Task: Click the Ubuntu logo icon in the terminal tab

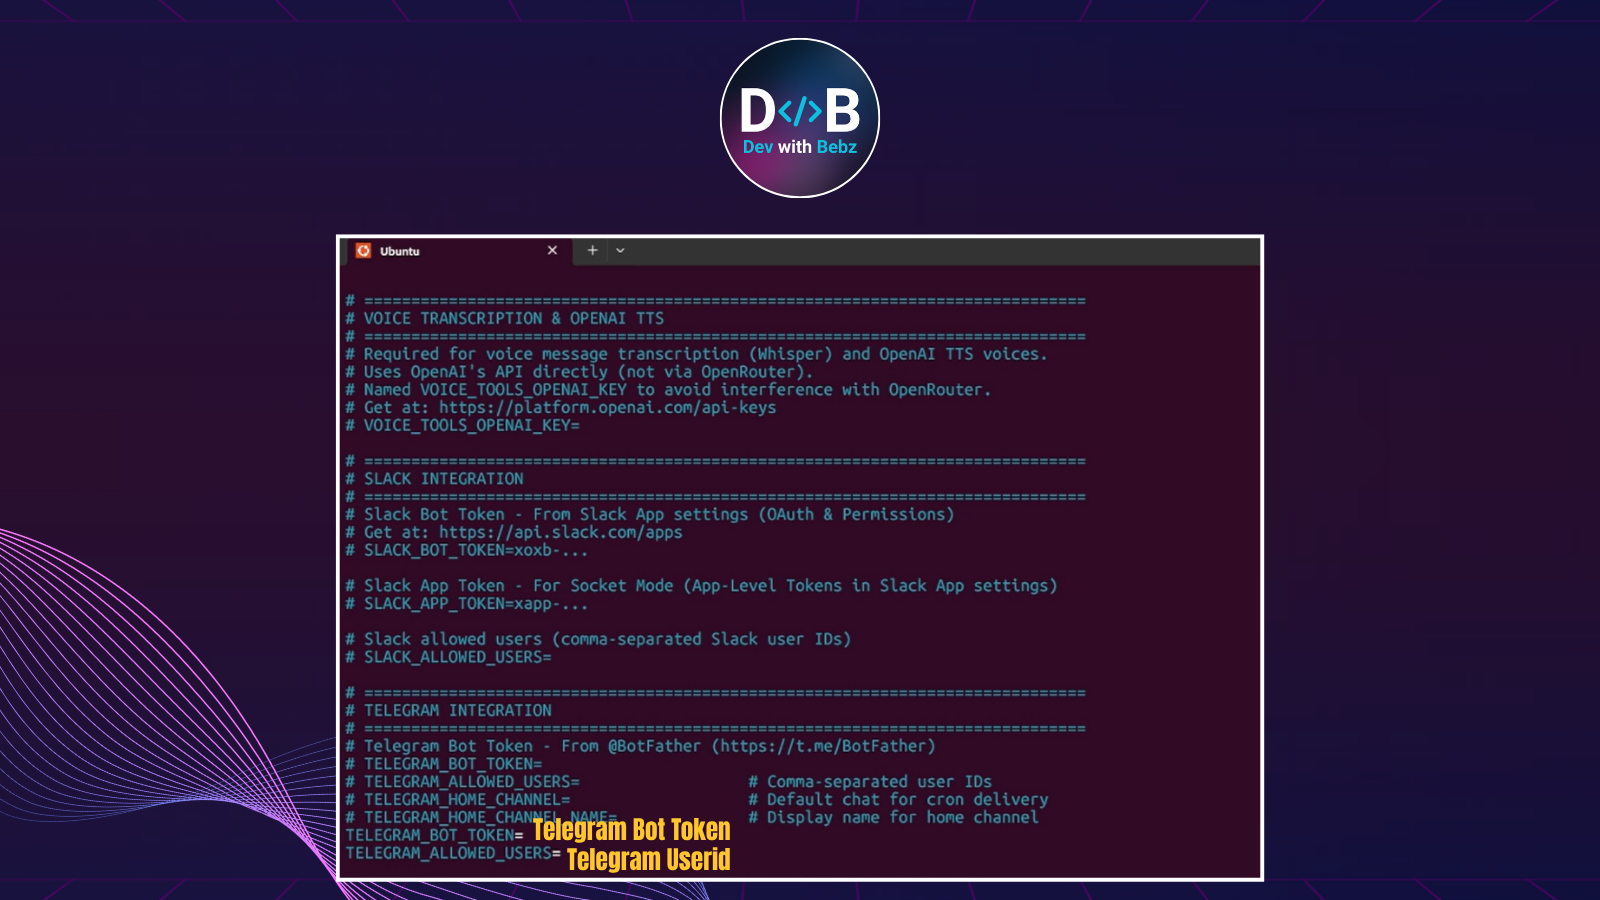Action: tap(363, 251)
